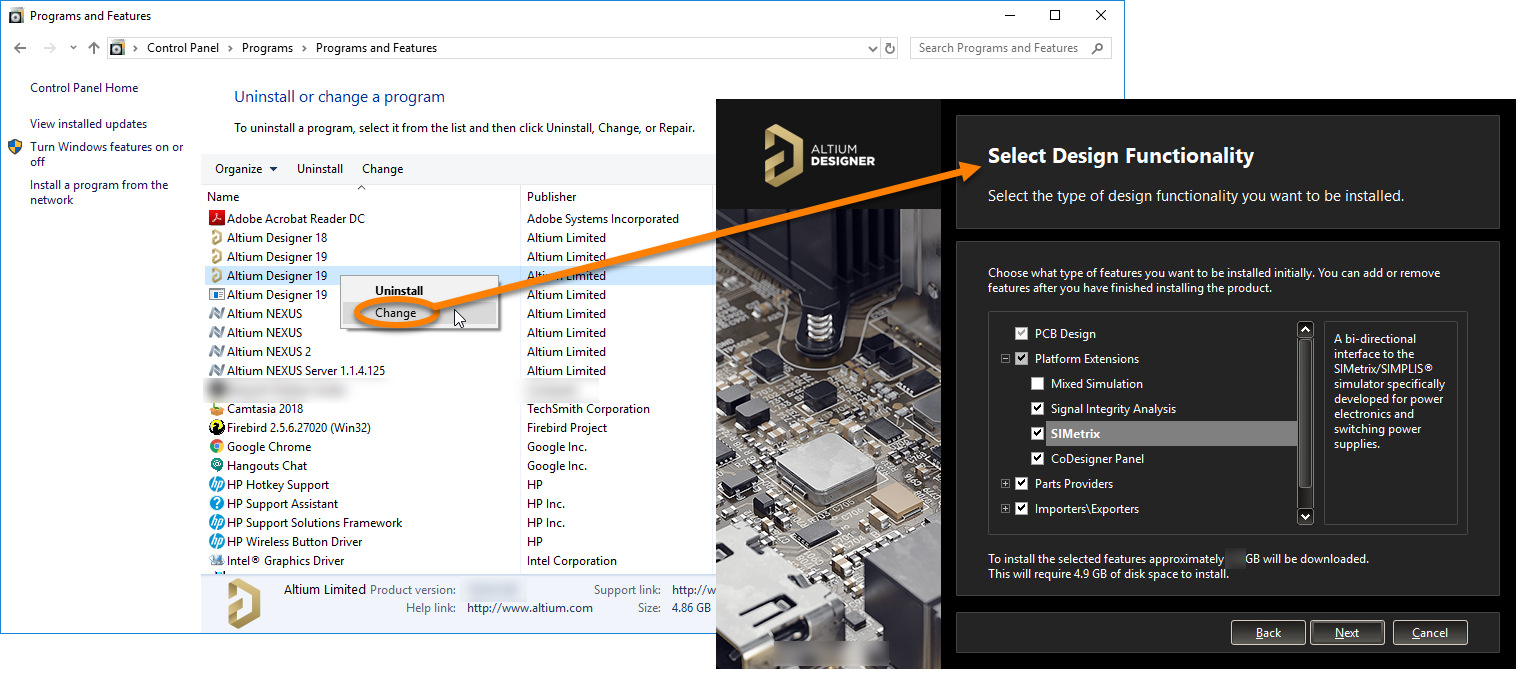Click the Google Chrome icon in list
1522x673 pixels.
216,447
